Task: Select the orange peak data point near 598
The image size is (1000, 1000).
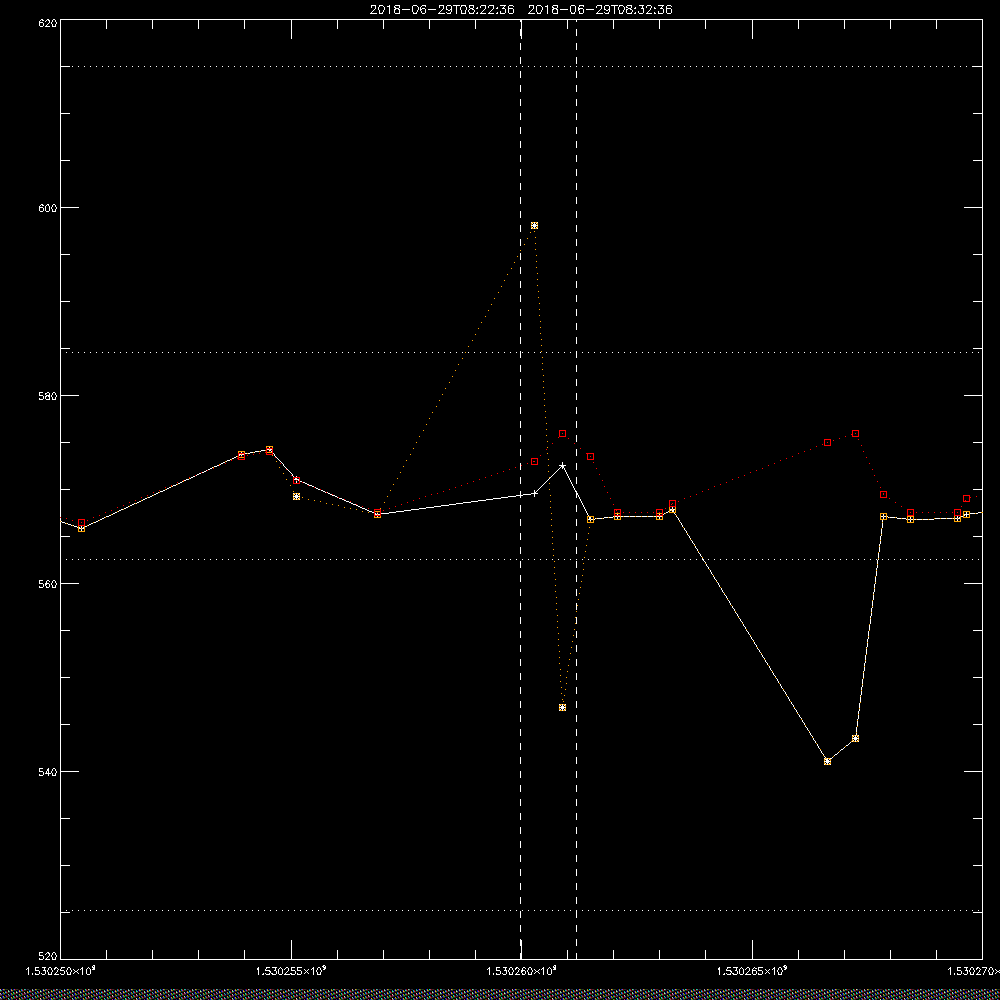Action: 534,226
